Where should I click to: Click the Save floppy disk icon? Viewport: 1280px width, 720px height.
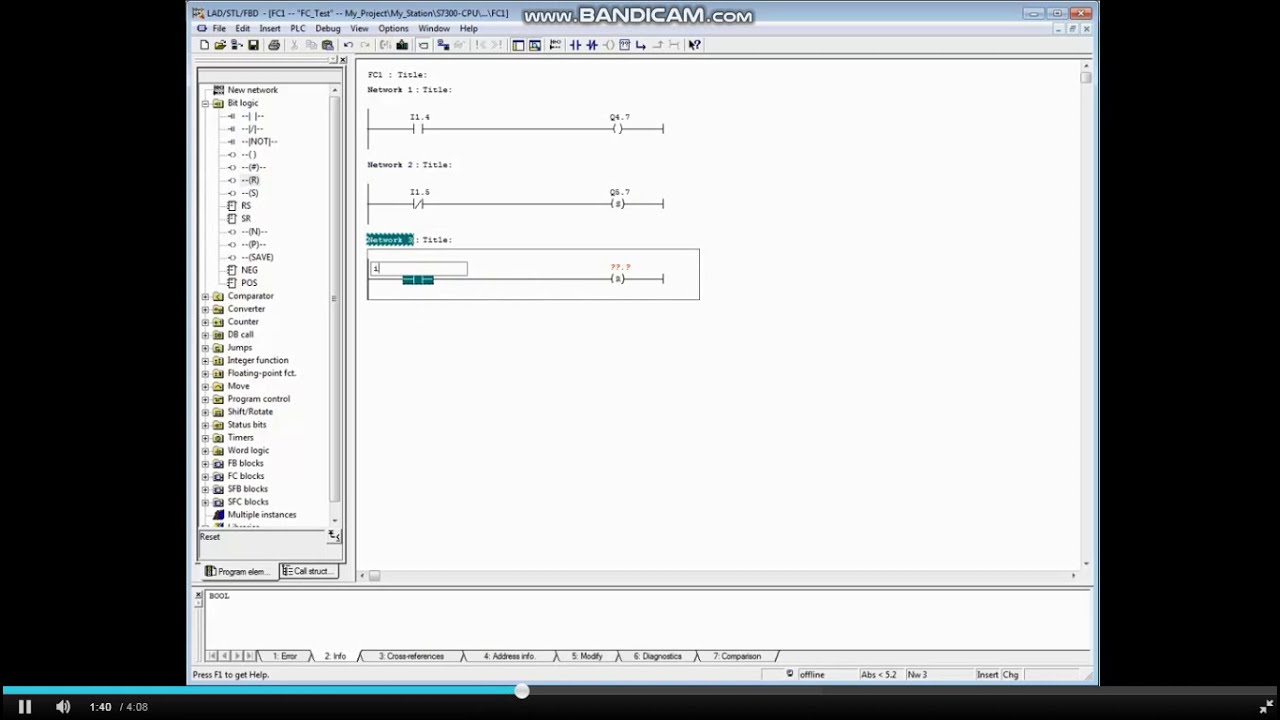(253, 45)
